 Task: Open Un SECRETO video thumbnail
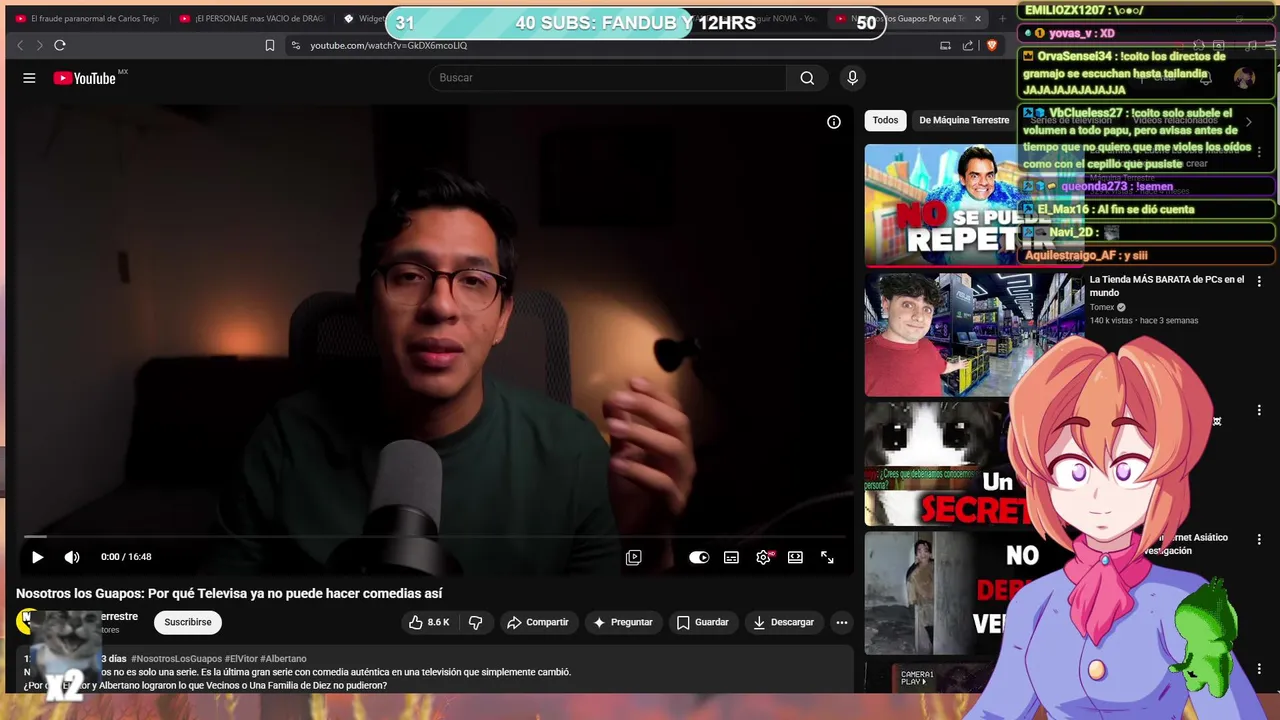click(x=940, y=464)
